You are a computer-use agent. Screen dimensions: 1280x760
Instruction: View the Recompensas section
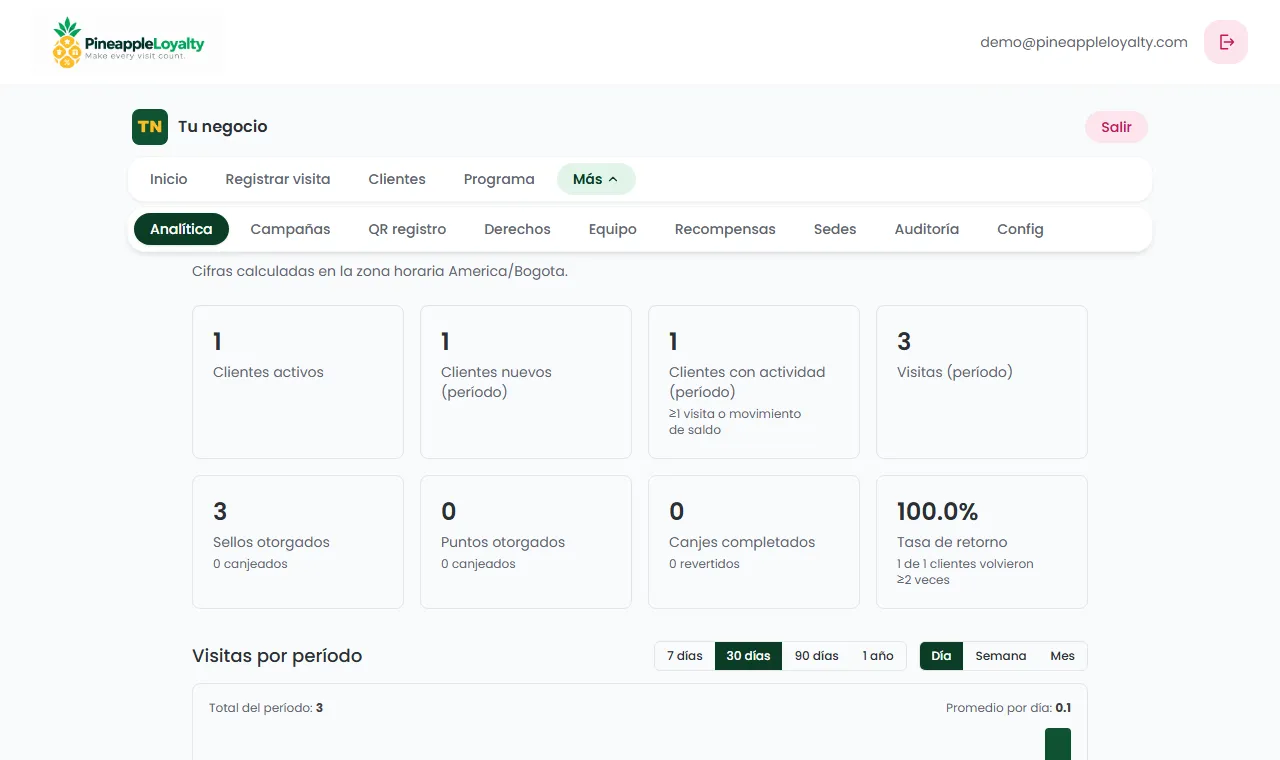click(x=725, y=229)
